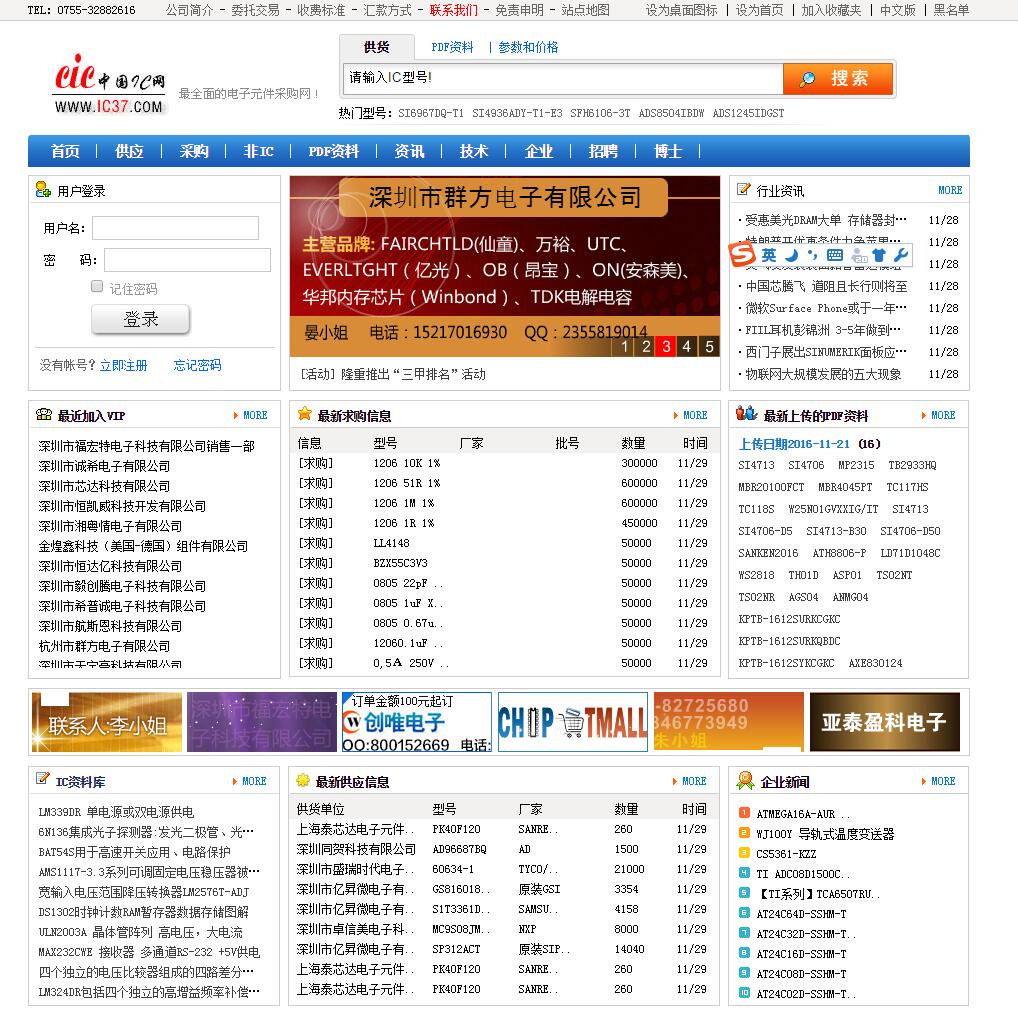The image size is (1018, 1015).
Task: Click the 最新供应信息 flower icon
Action: 303,780
